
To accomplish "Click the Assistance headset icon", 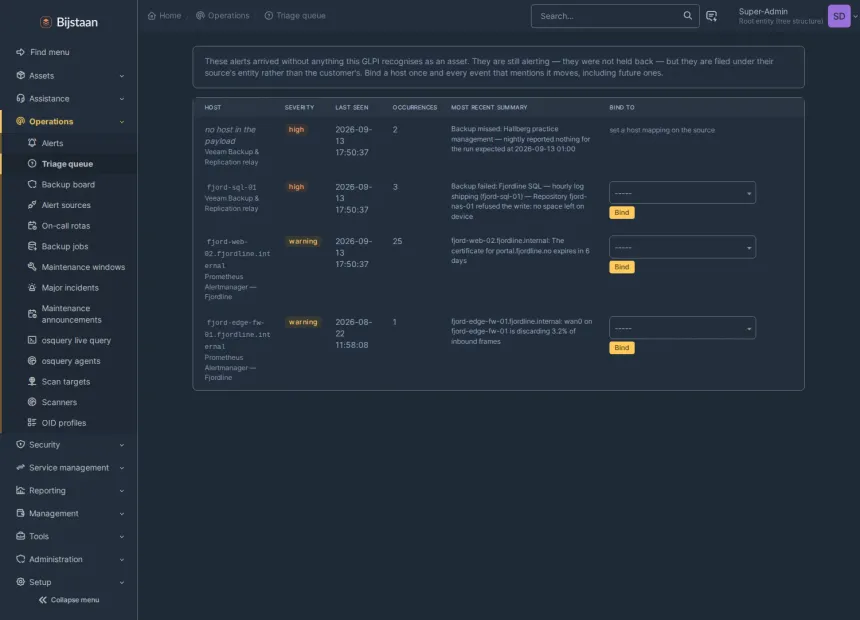I will coord(20,98).
